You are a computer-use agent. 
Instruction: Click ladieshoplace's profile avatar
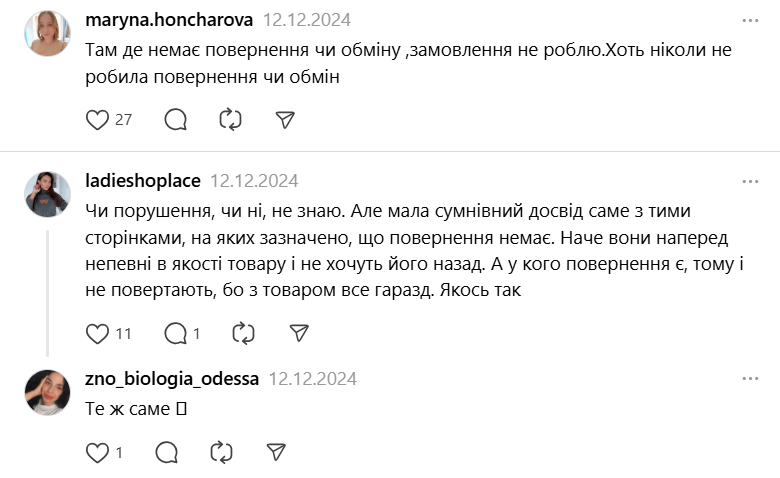point(46,193)
